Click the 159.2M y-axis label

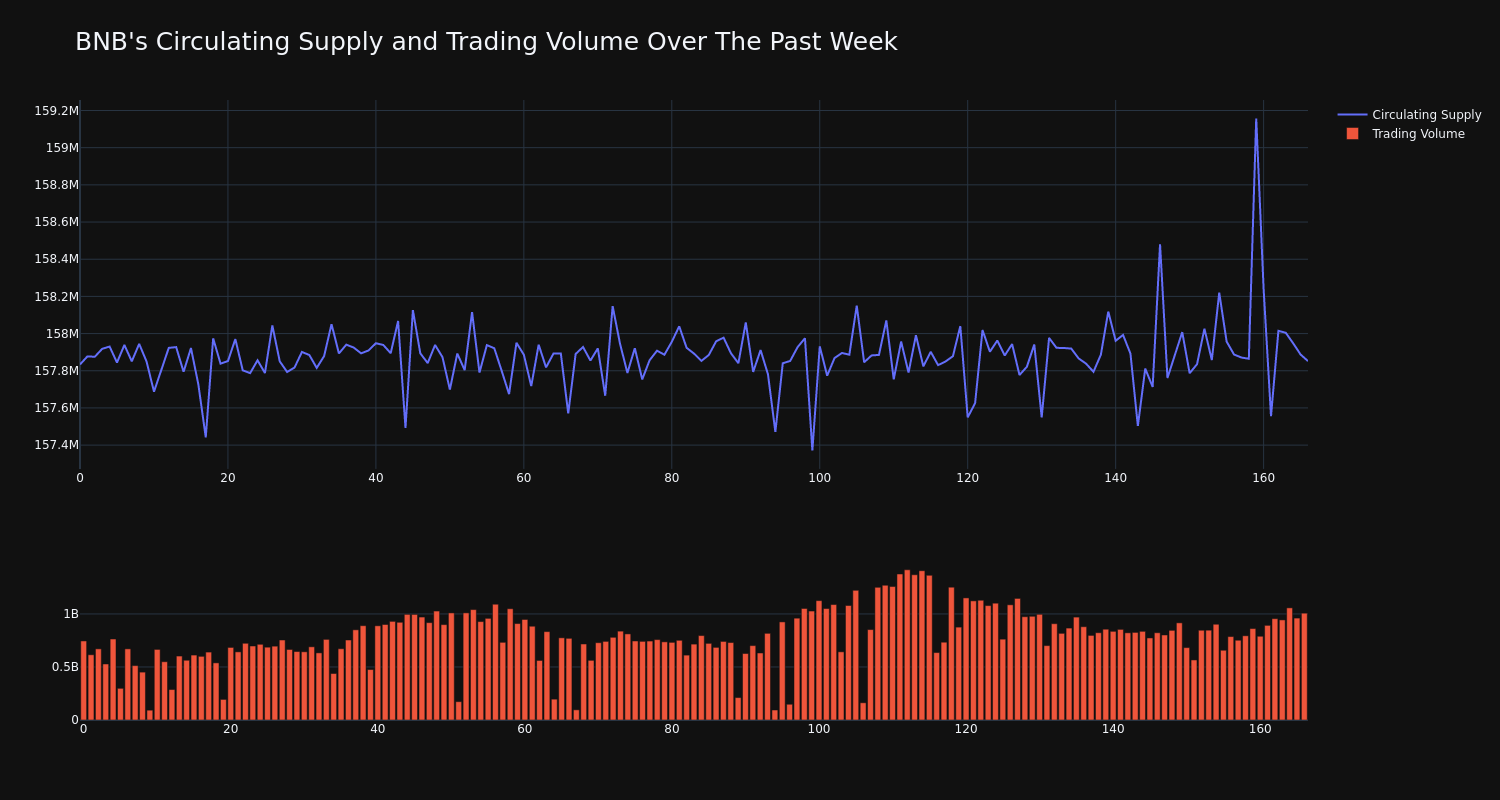coord(56,111)
